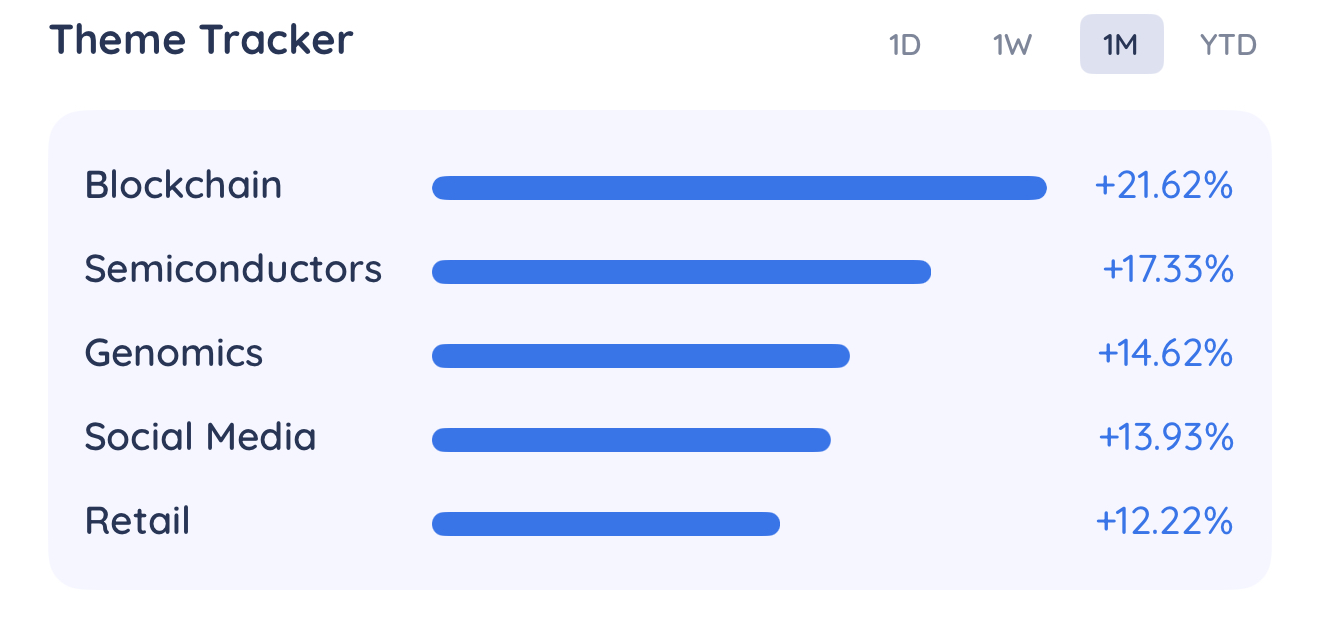This screenshot has width=1320, height=631.
Task: Open the Retail theme label
Action: click(137, 521)
